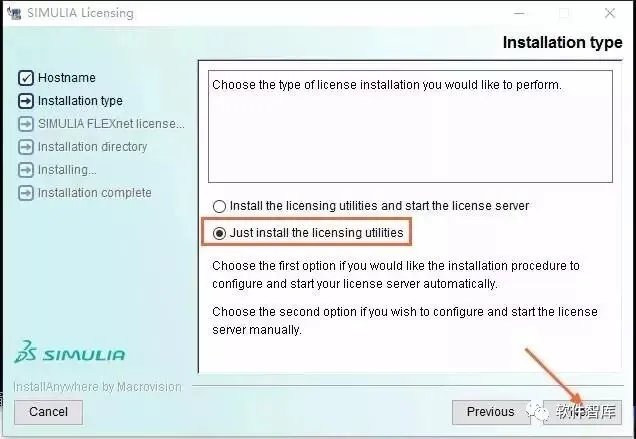Go back with the Previous button
The width and height of the screenshot is (636, 439).
(x=490, y=412)
